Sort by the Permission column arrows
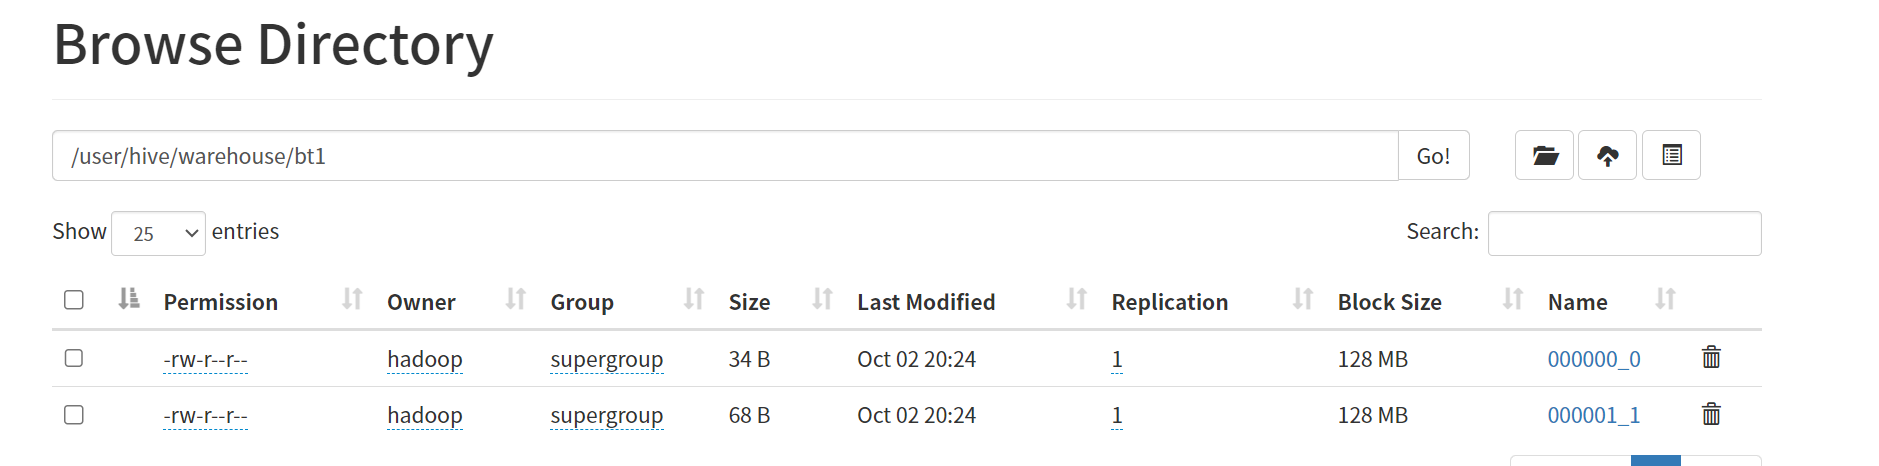 (352, 299)
